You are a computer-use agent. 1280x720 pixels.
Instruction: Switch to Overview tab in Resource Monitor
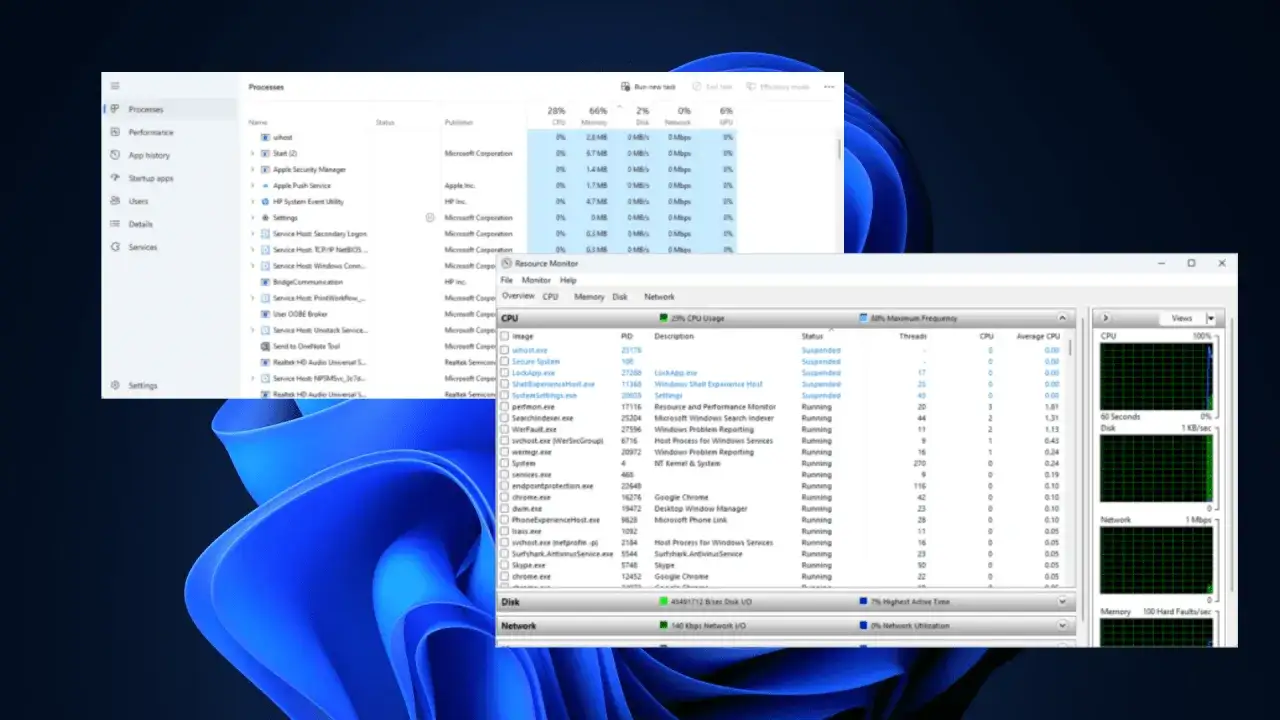(x=518, y=296)
